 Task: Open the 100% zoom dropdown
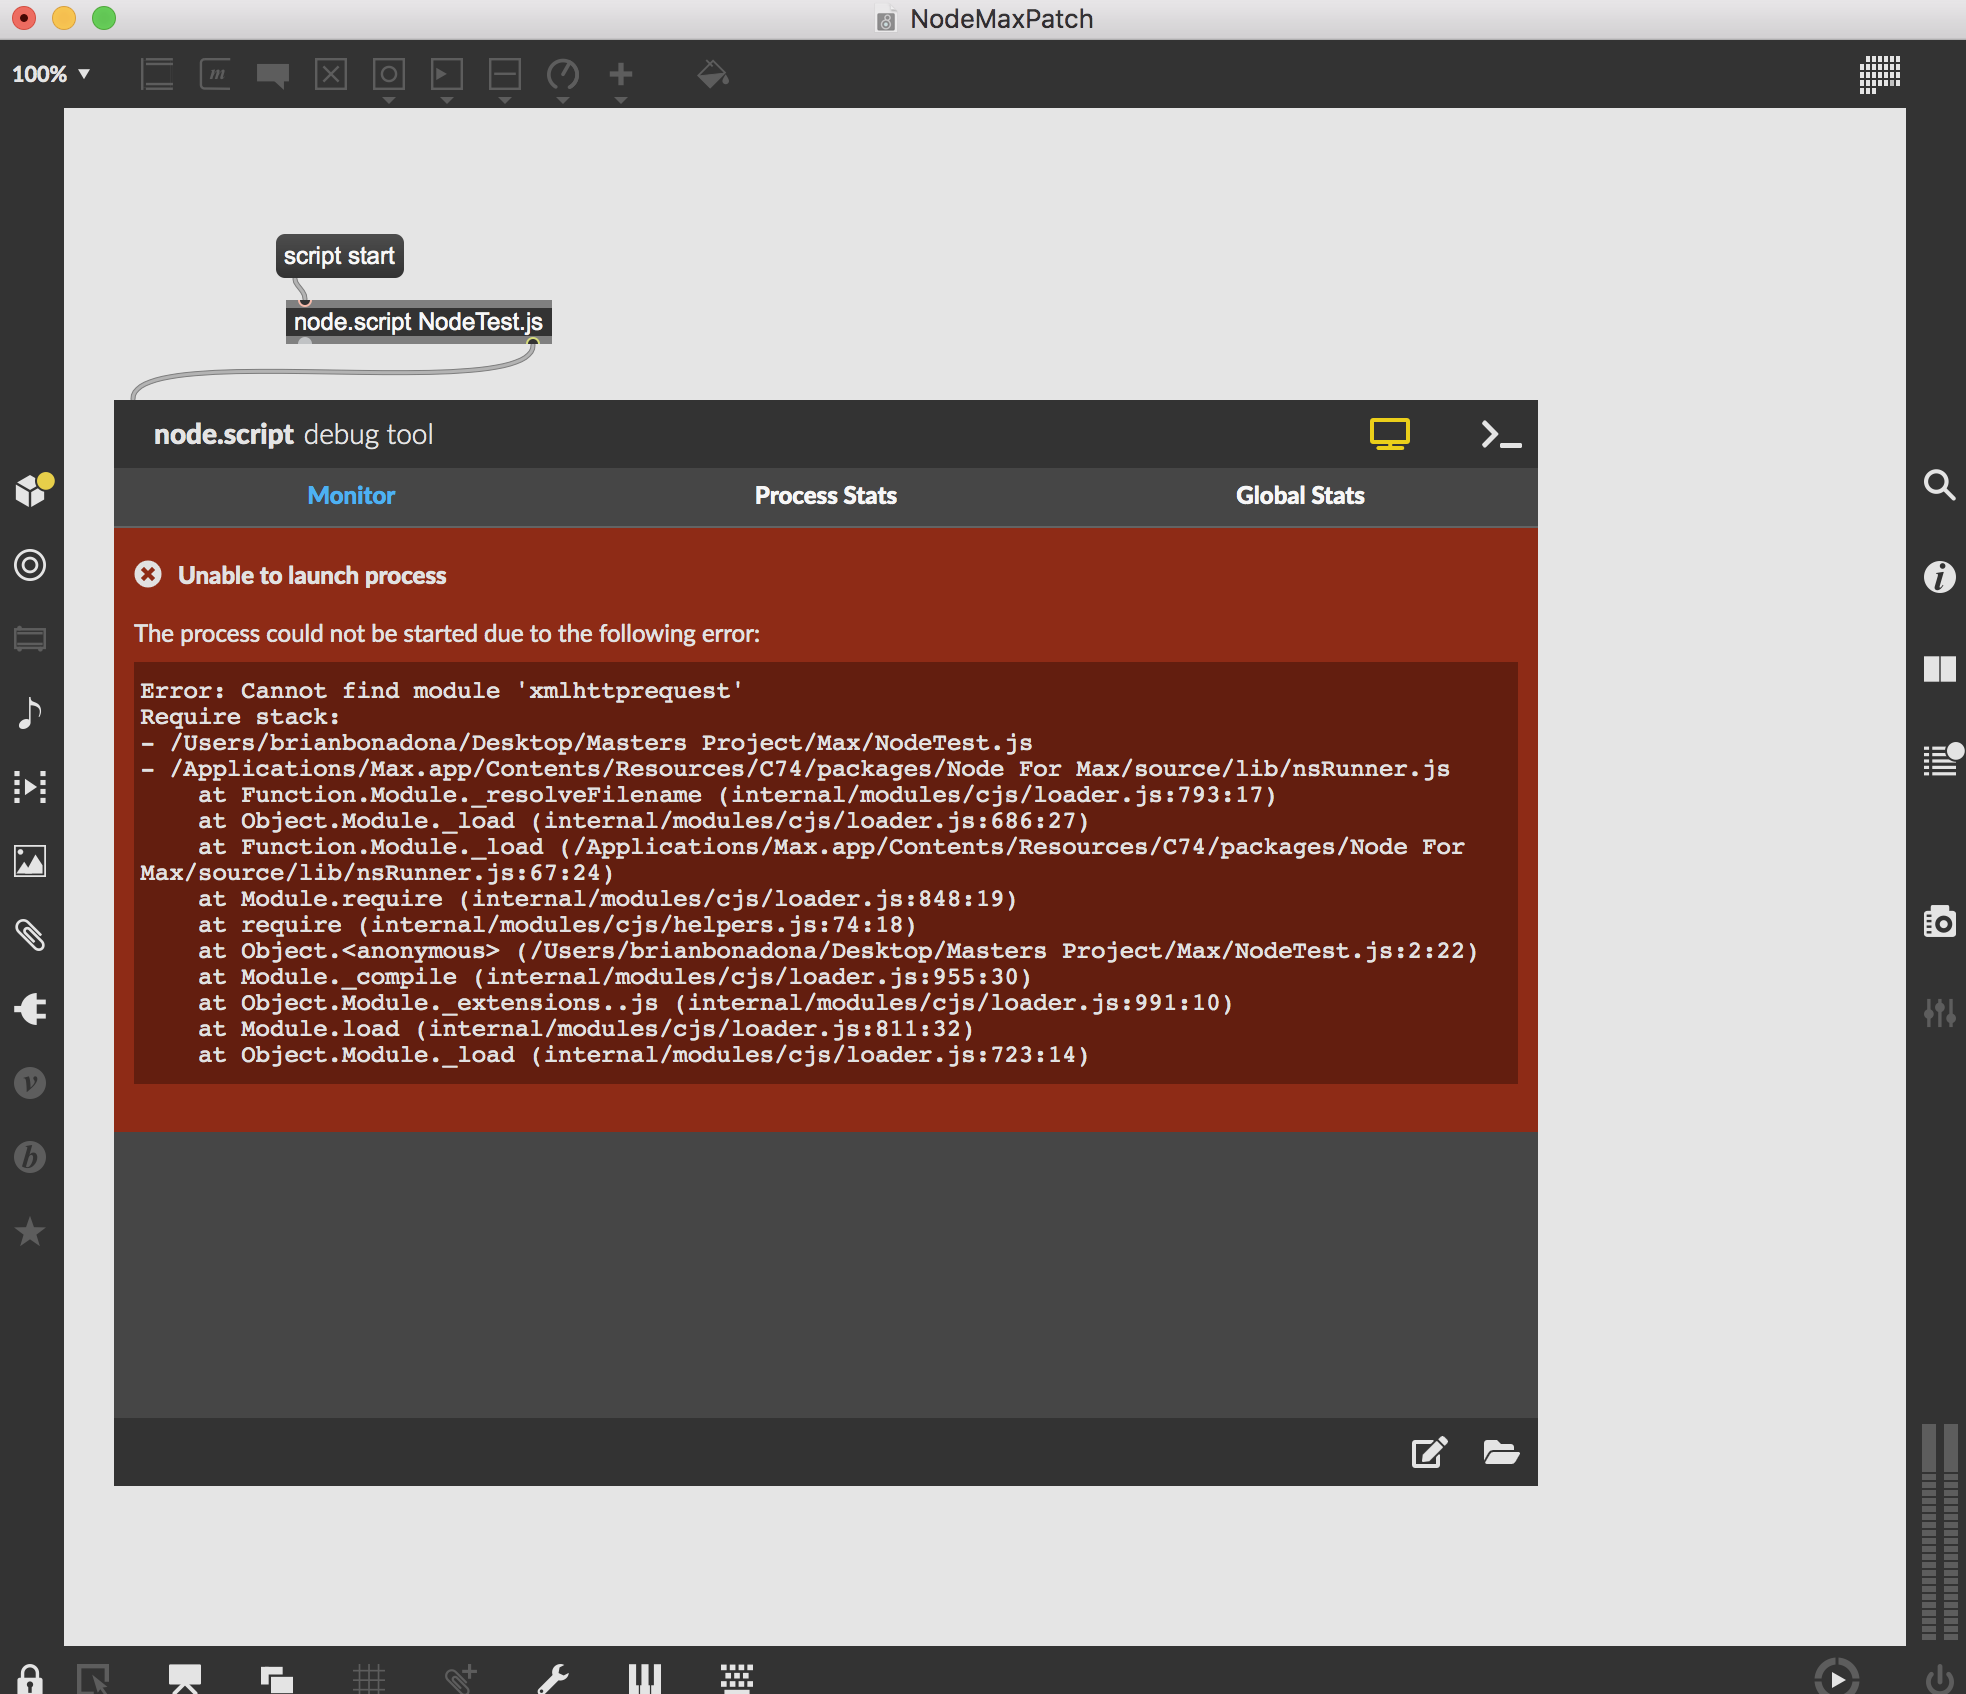tap(51, 74)
